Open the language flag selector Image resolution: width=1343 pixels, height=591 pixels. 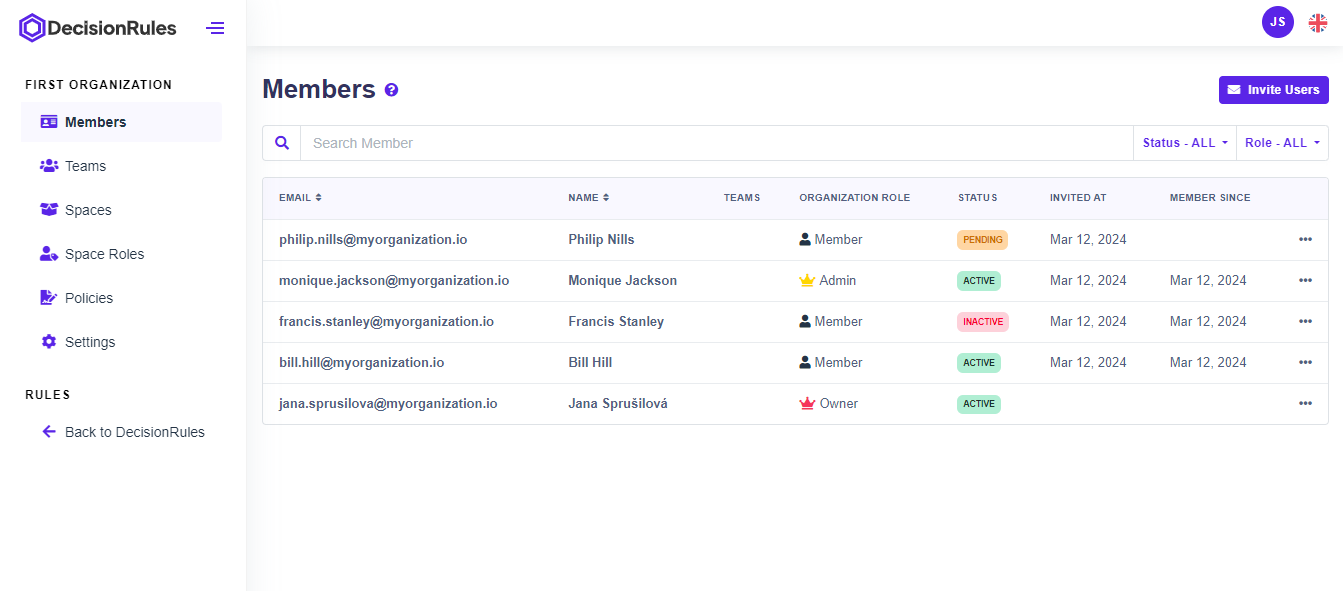point(1318,23)
